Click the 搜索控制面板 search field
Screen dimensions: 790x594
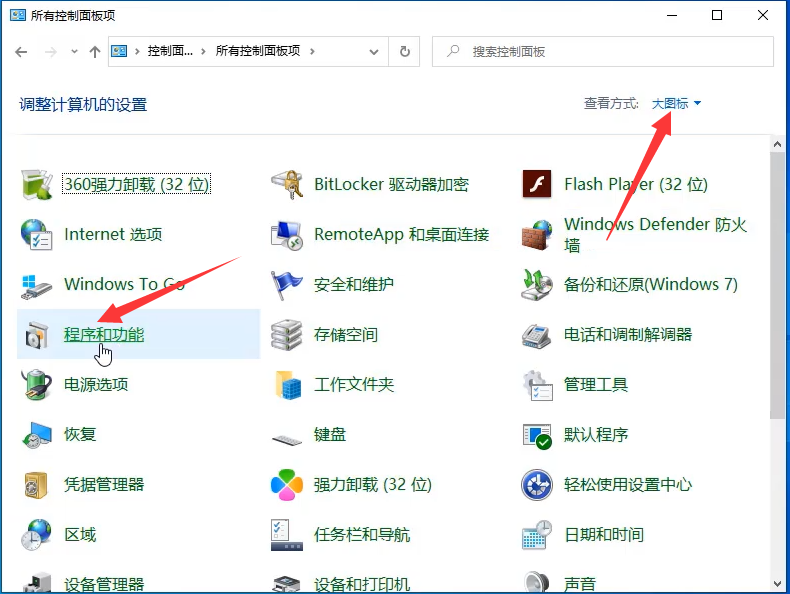[x=610, y=51]
